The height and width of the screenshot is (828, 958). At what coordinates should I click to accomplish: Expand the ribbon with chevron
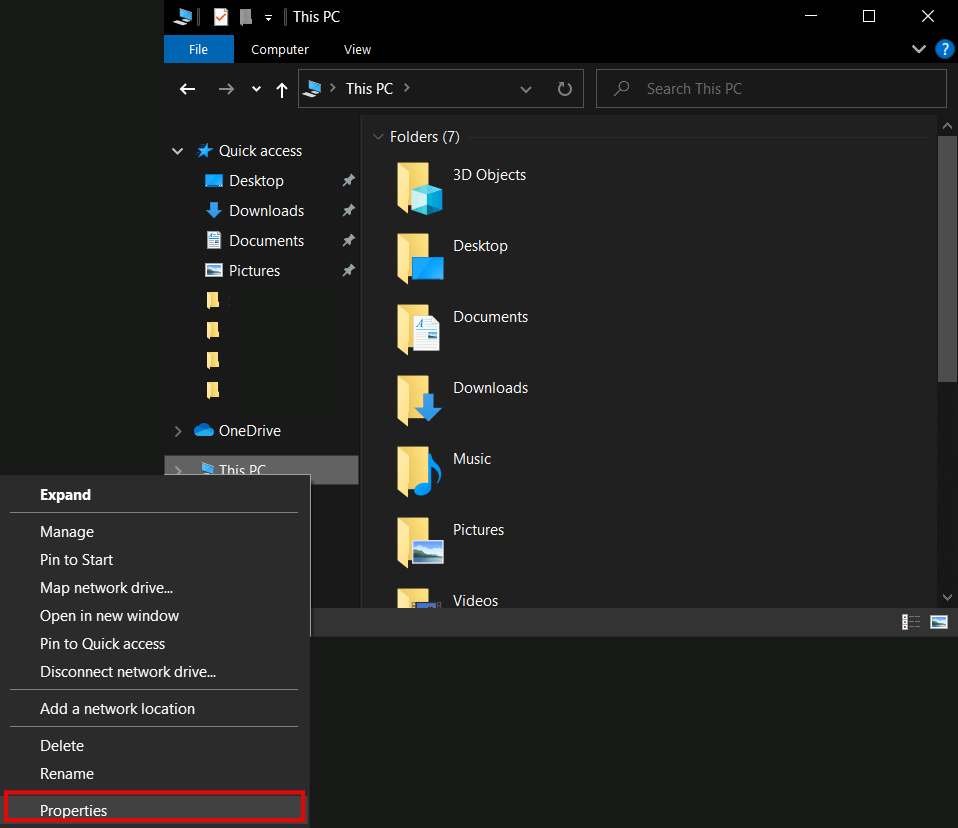click(918, 49)
